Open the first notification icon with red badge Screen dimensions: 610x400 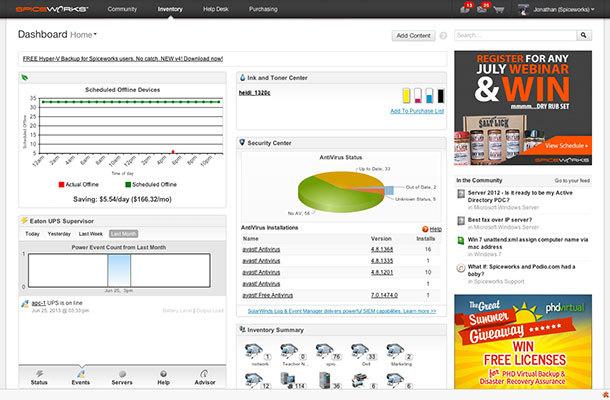tap(466, 8)
